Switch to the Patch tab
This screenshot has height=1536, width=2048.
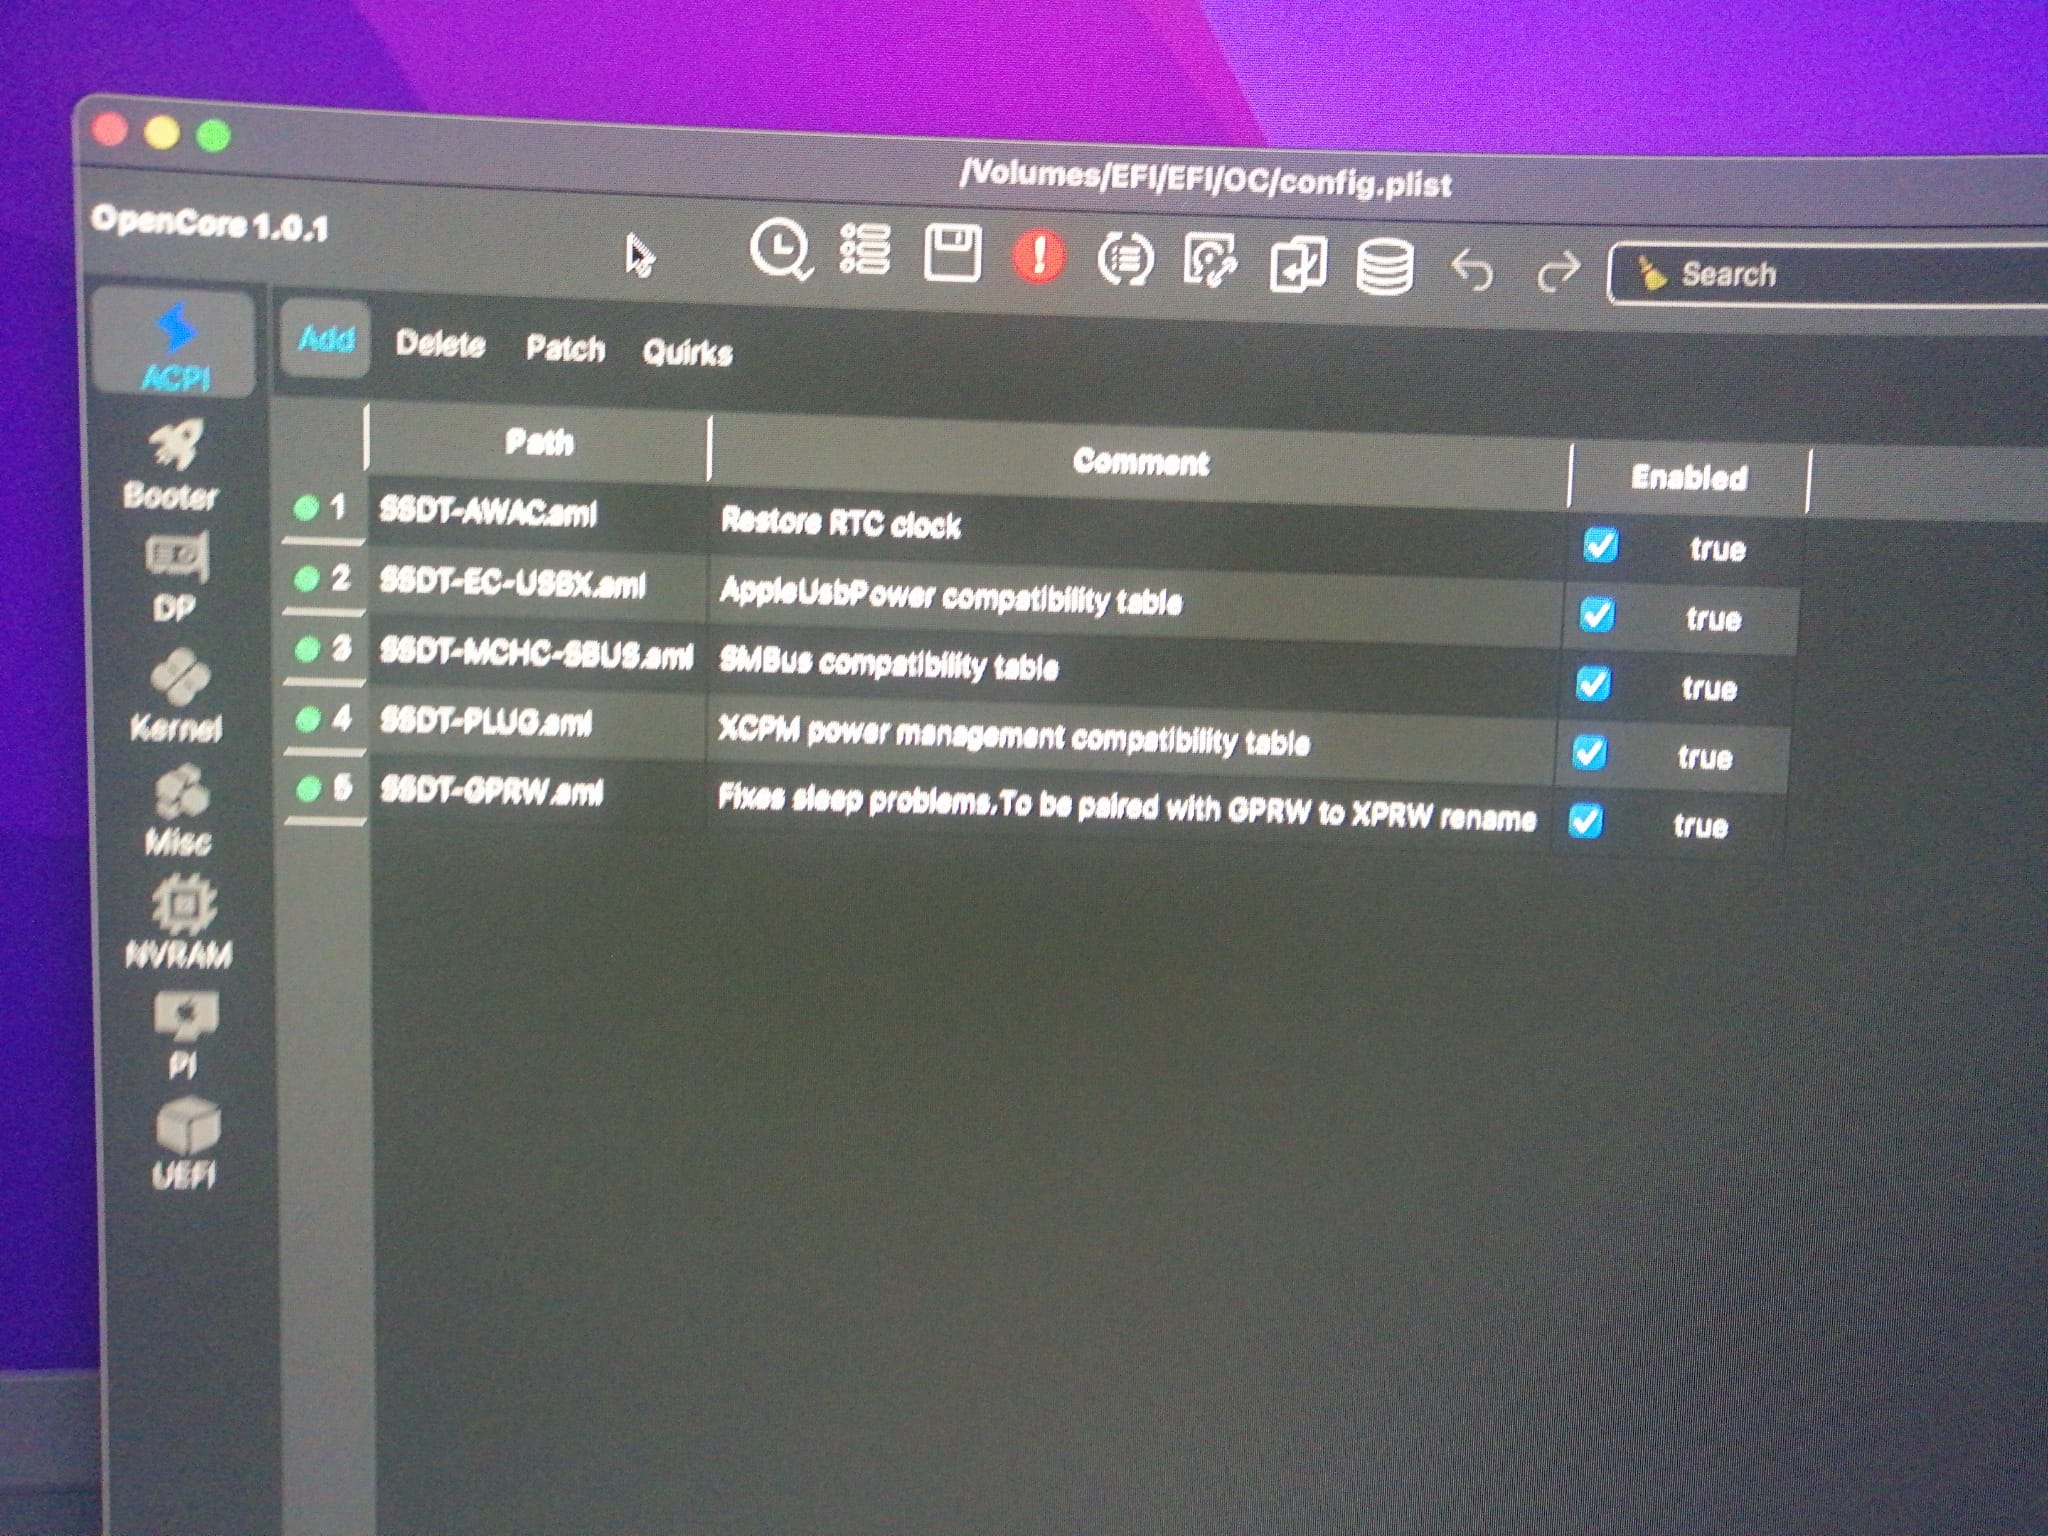[565, 348]
